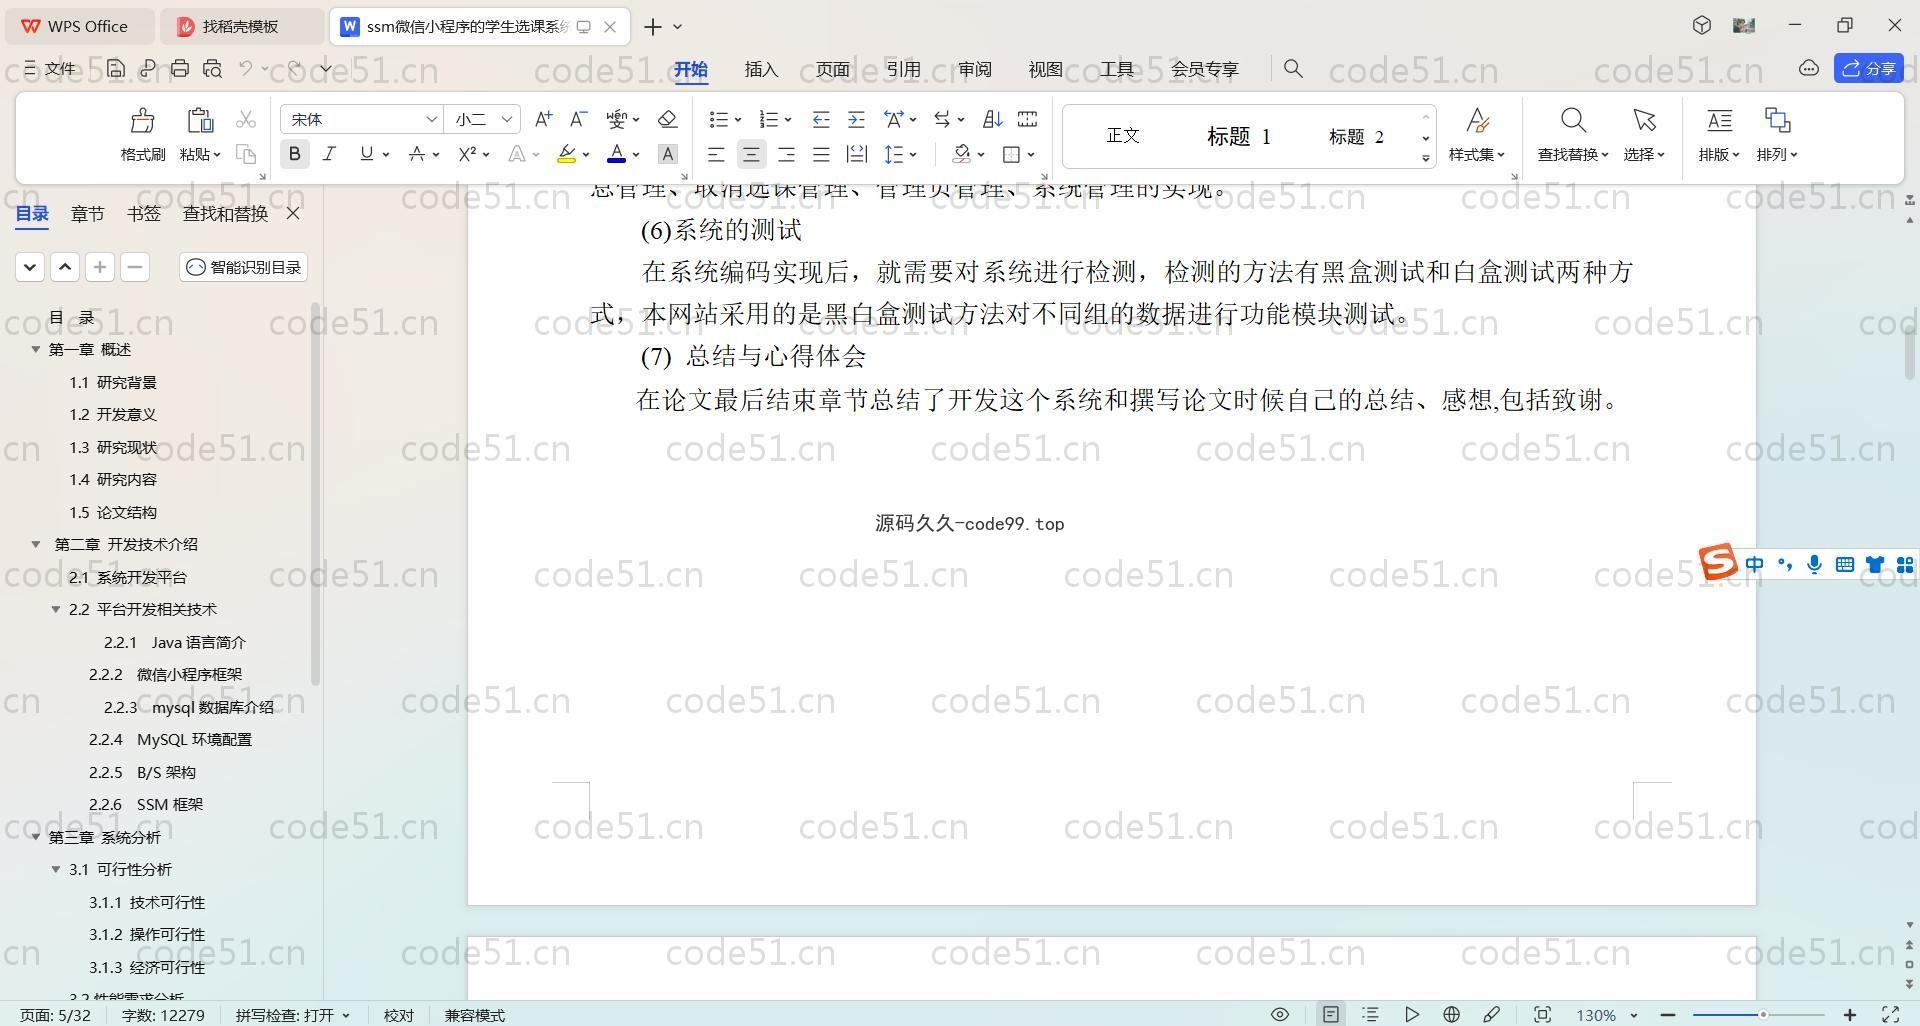The width and height of the screenshot is (1920, 1026).
Task: Click the Paste (粘贴) clipboard icon
Action: [200, 121]
